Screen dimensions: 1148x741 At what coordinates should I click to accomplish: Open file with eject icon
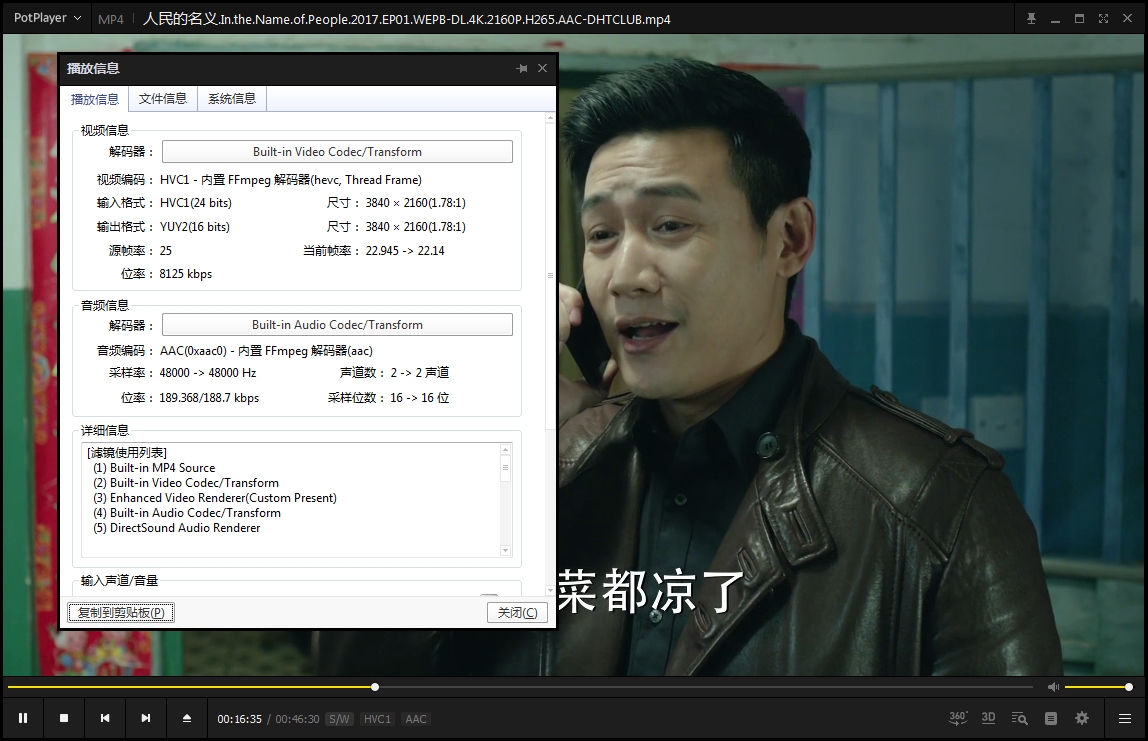point(187,718)
